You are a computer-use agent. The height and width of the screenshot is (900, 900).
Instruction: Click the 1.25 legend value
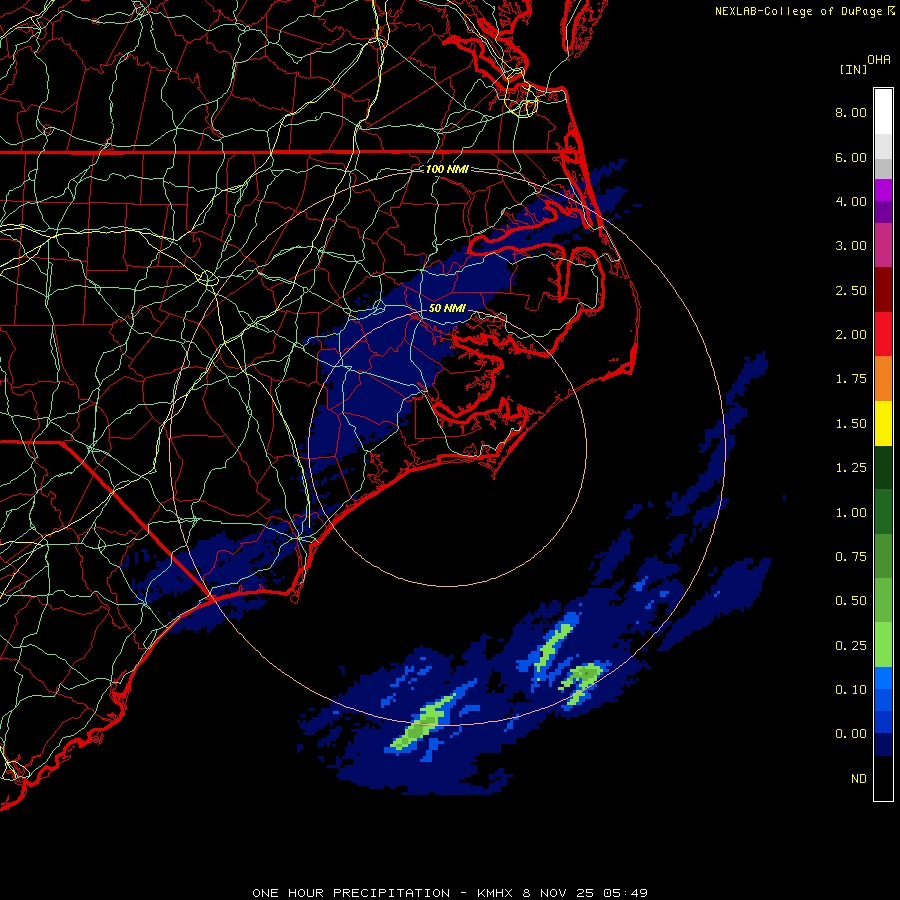pyautogui.click(x=851, y=468)
